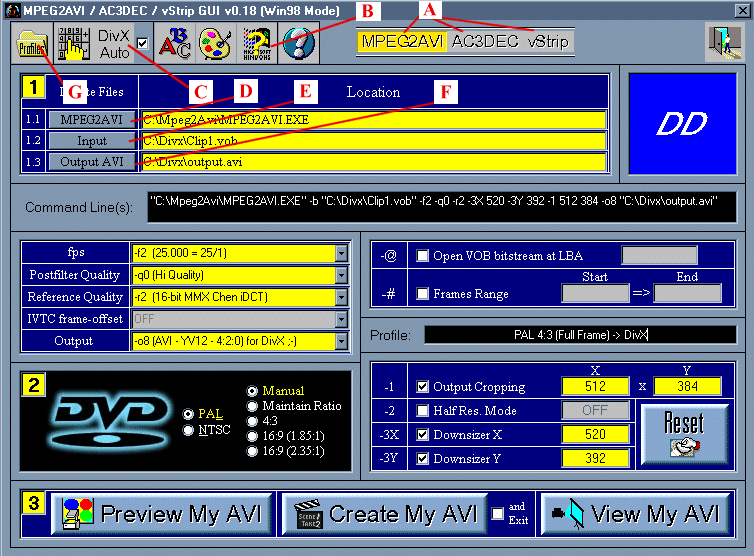
Task: Click the Clip1.vob input path field
Action: (x=374, y=141)
